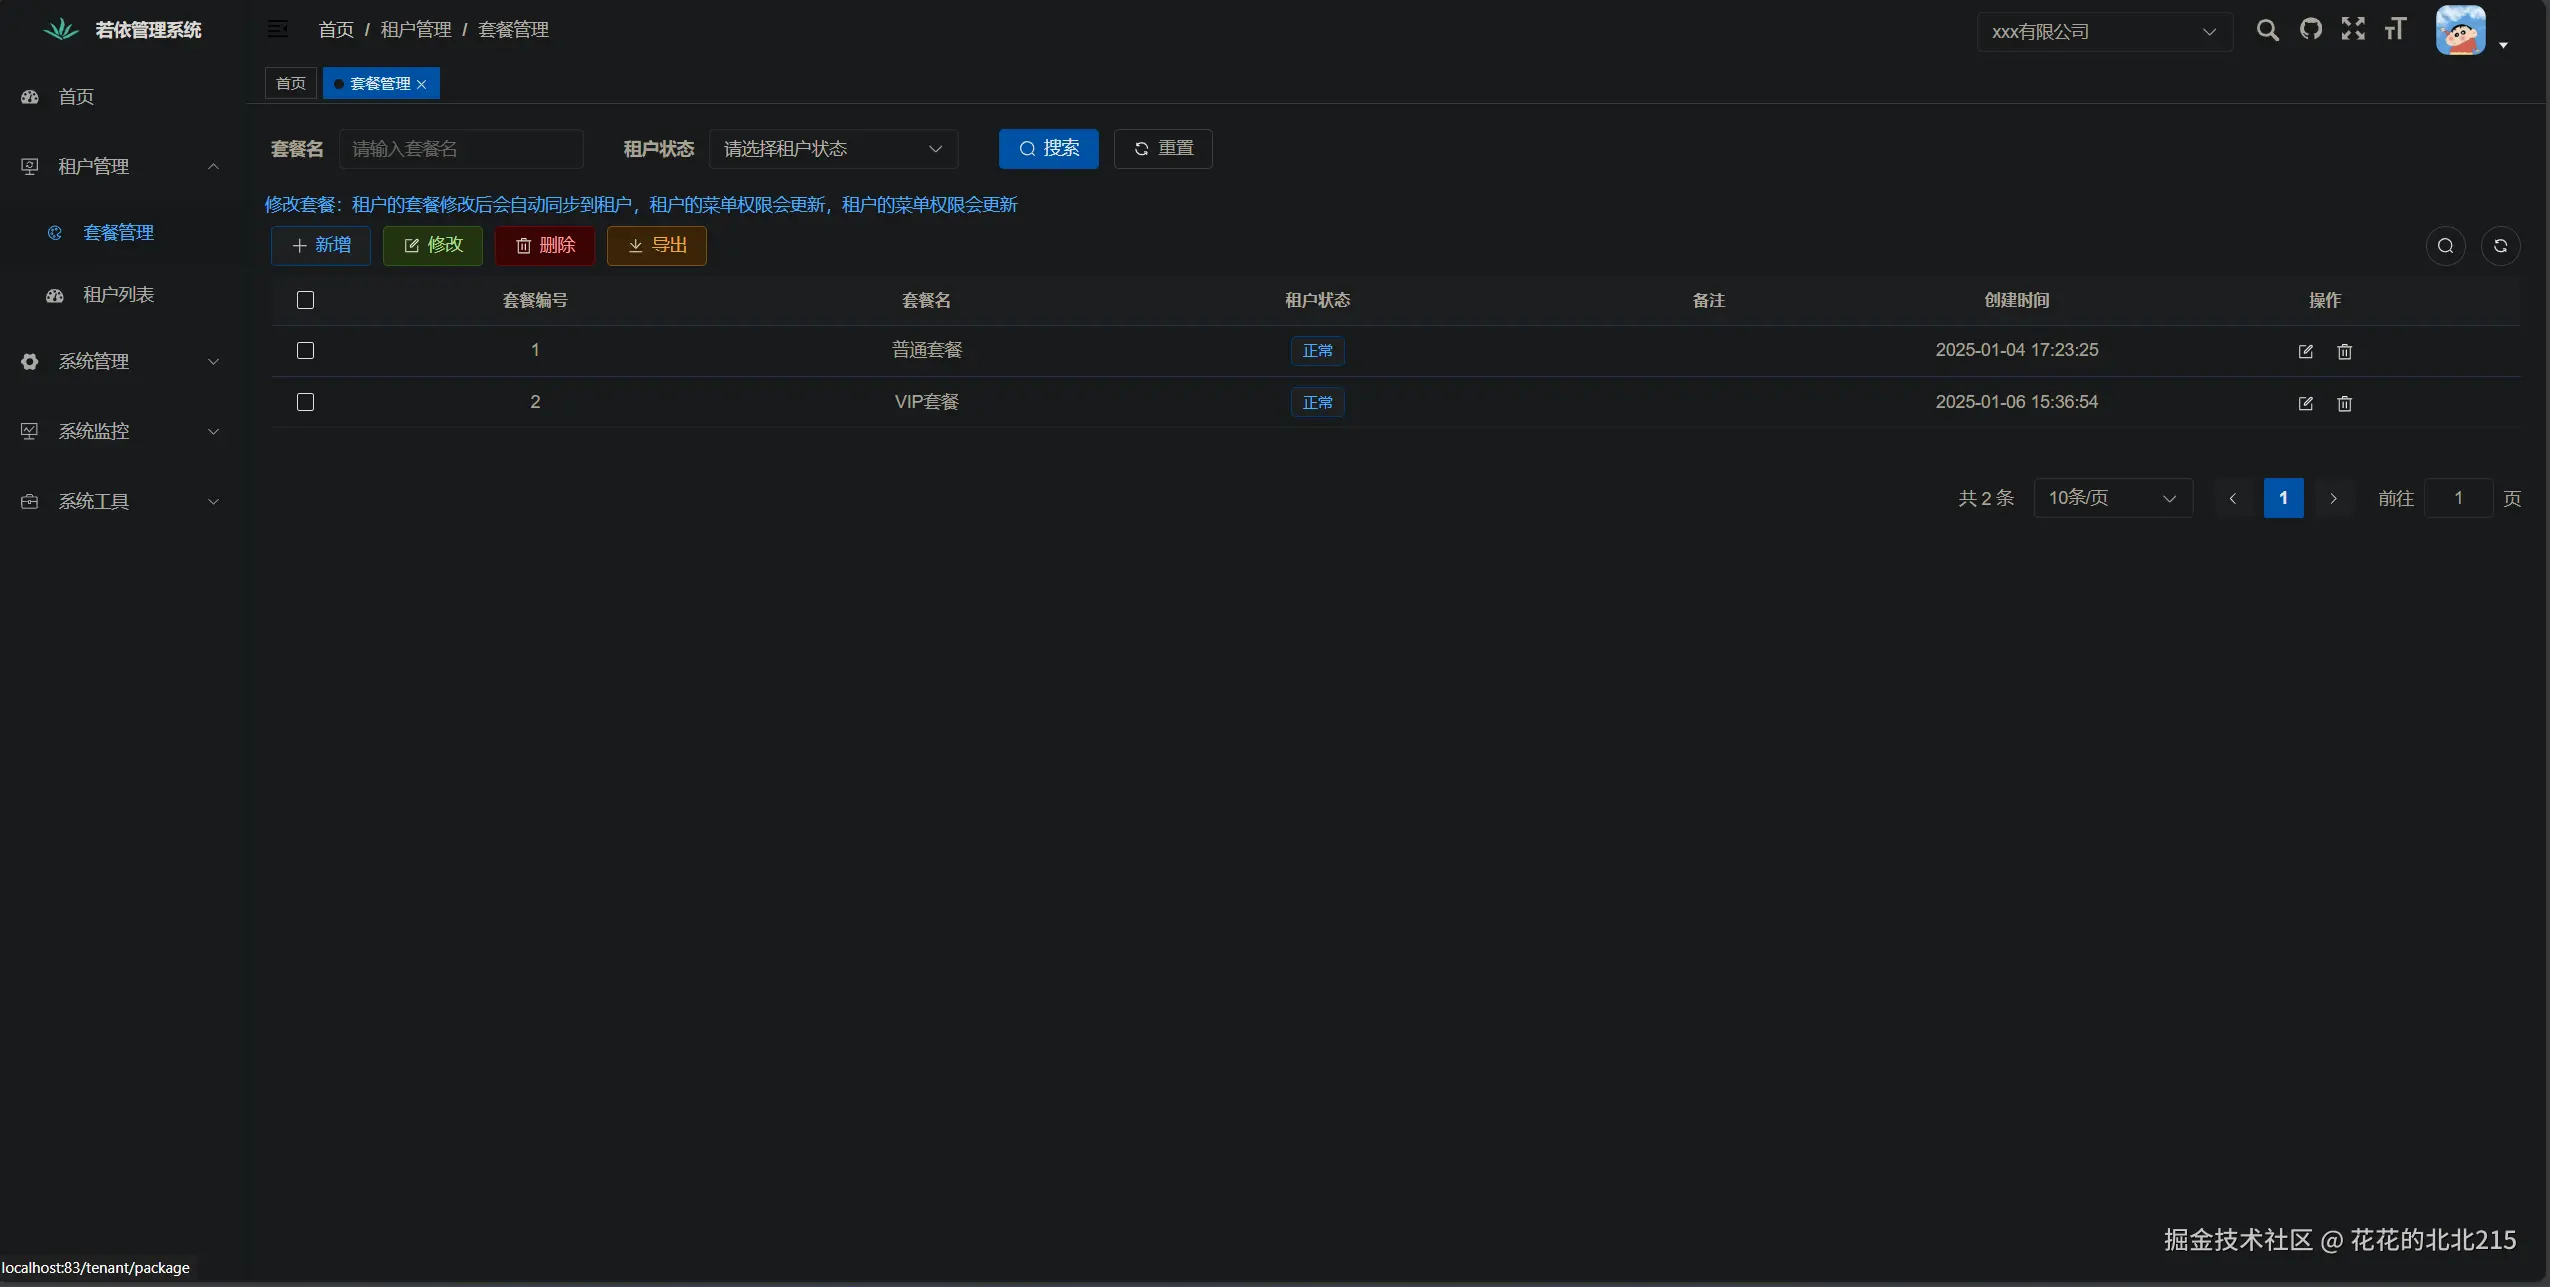The height and width of the screenshot is (1287, 2550).
Task: Click the 新增 add button
Action: (321, 246)
